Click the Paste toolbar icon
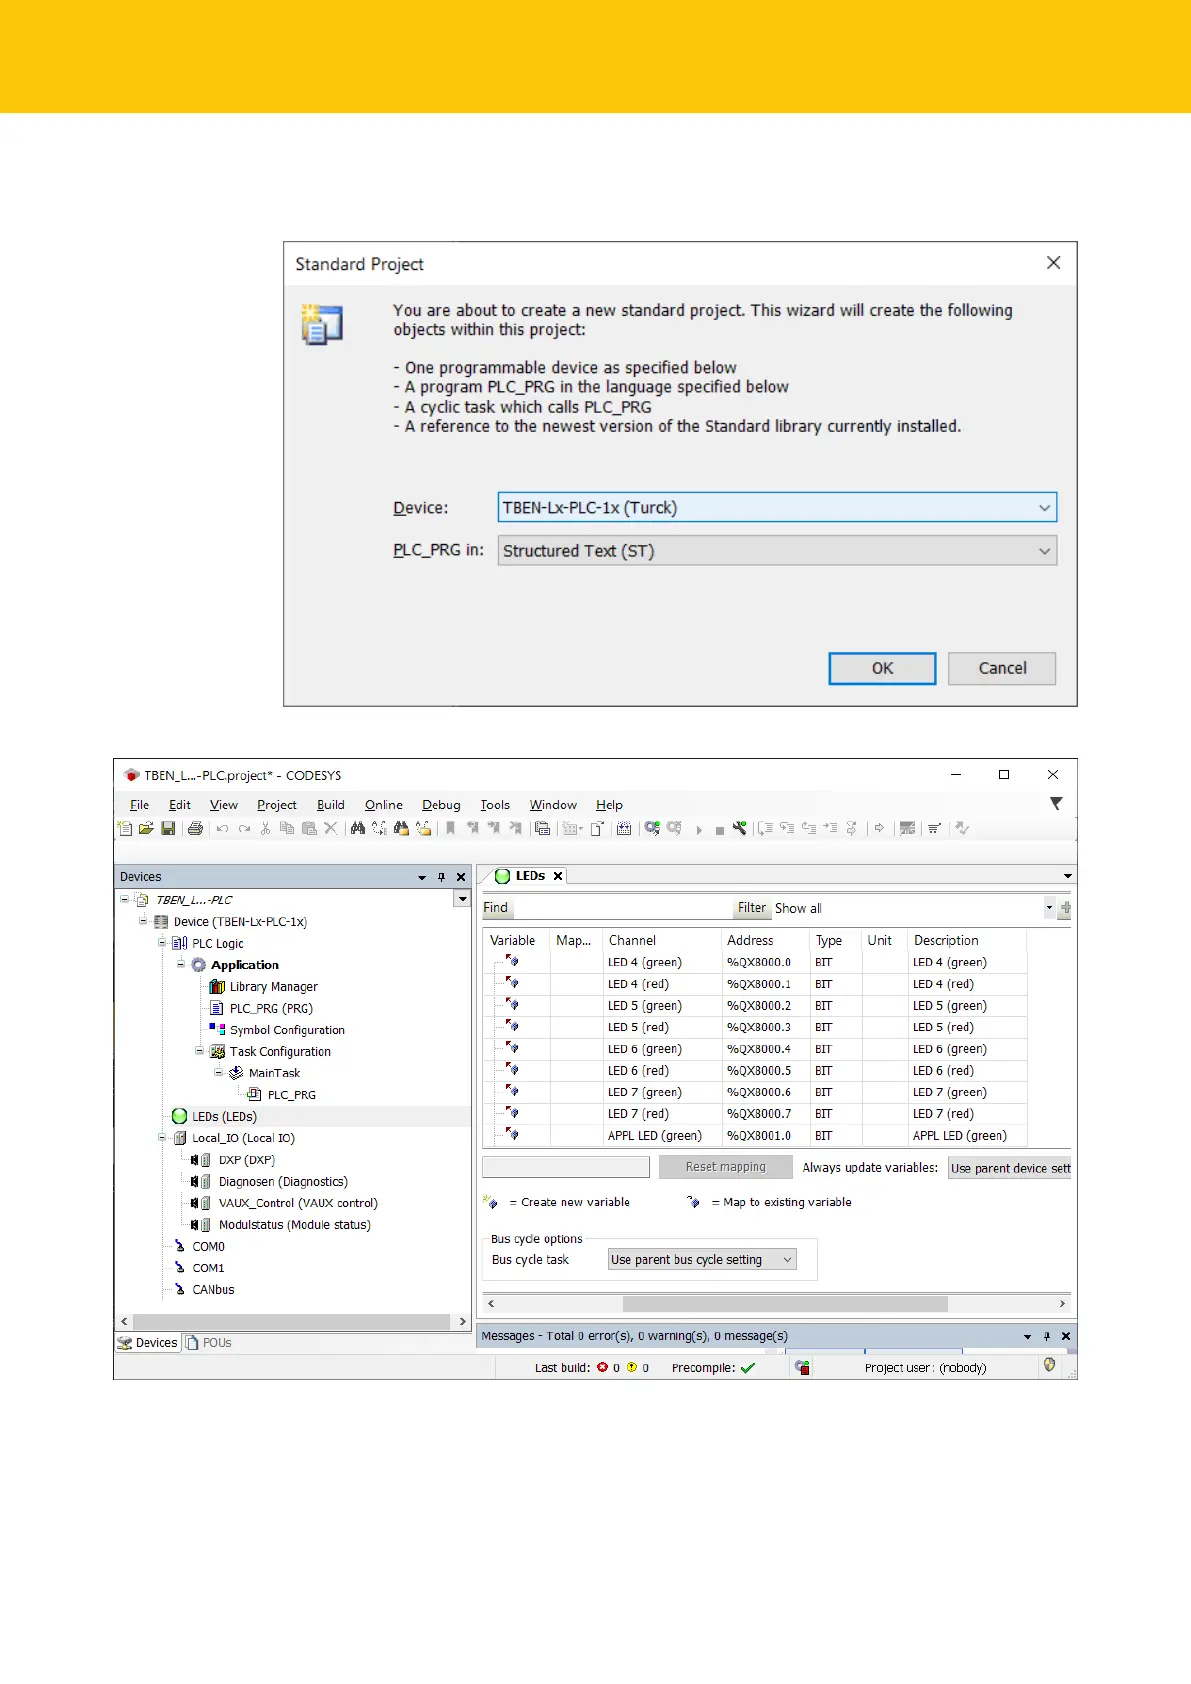This screenshot has height=1684, width=1191. [309, 828]
